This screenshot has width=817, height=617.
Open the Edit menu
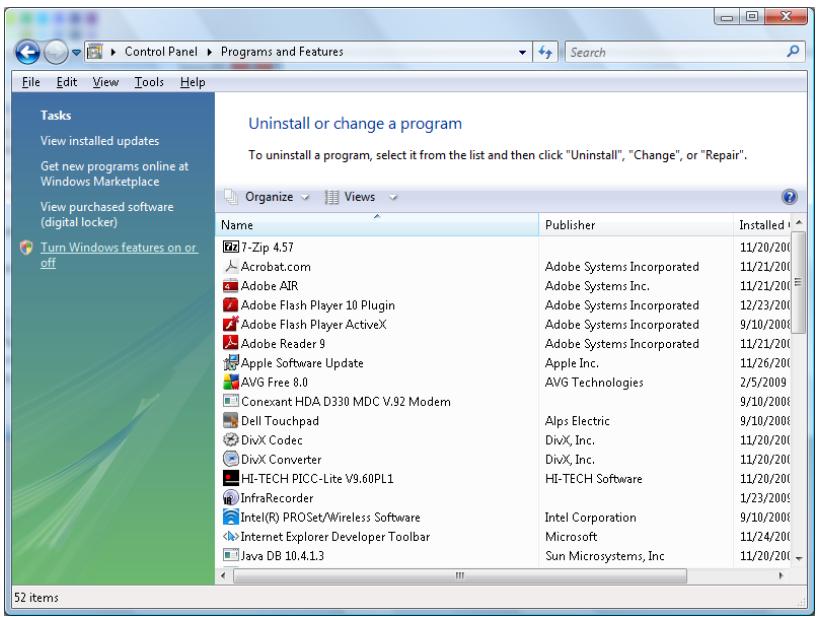[67, 82]
